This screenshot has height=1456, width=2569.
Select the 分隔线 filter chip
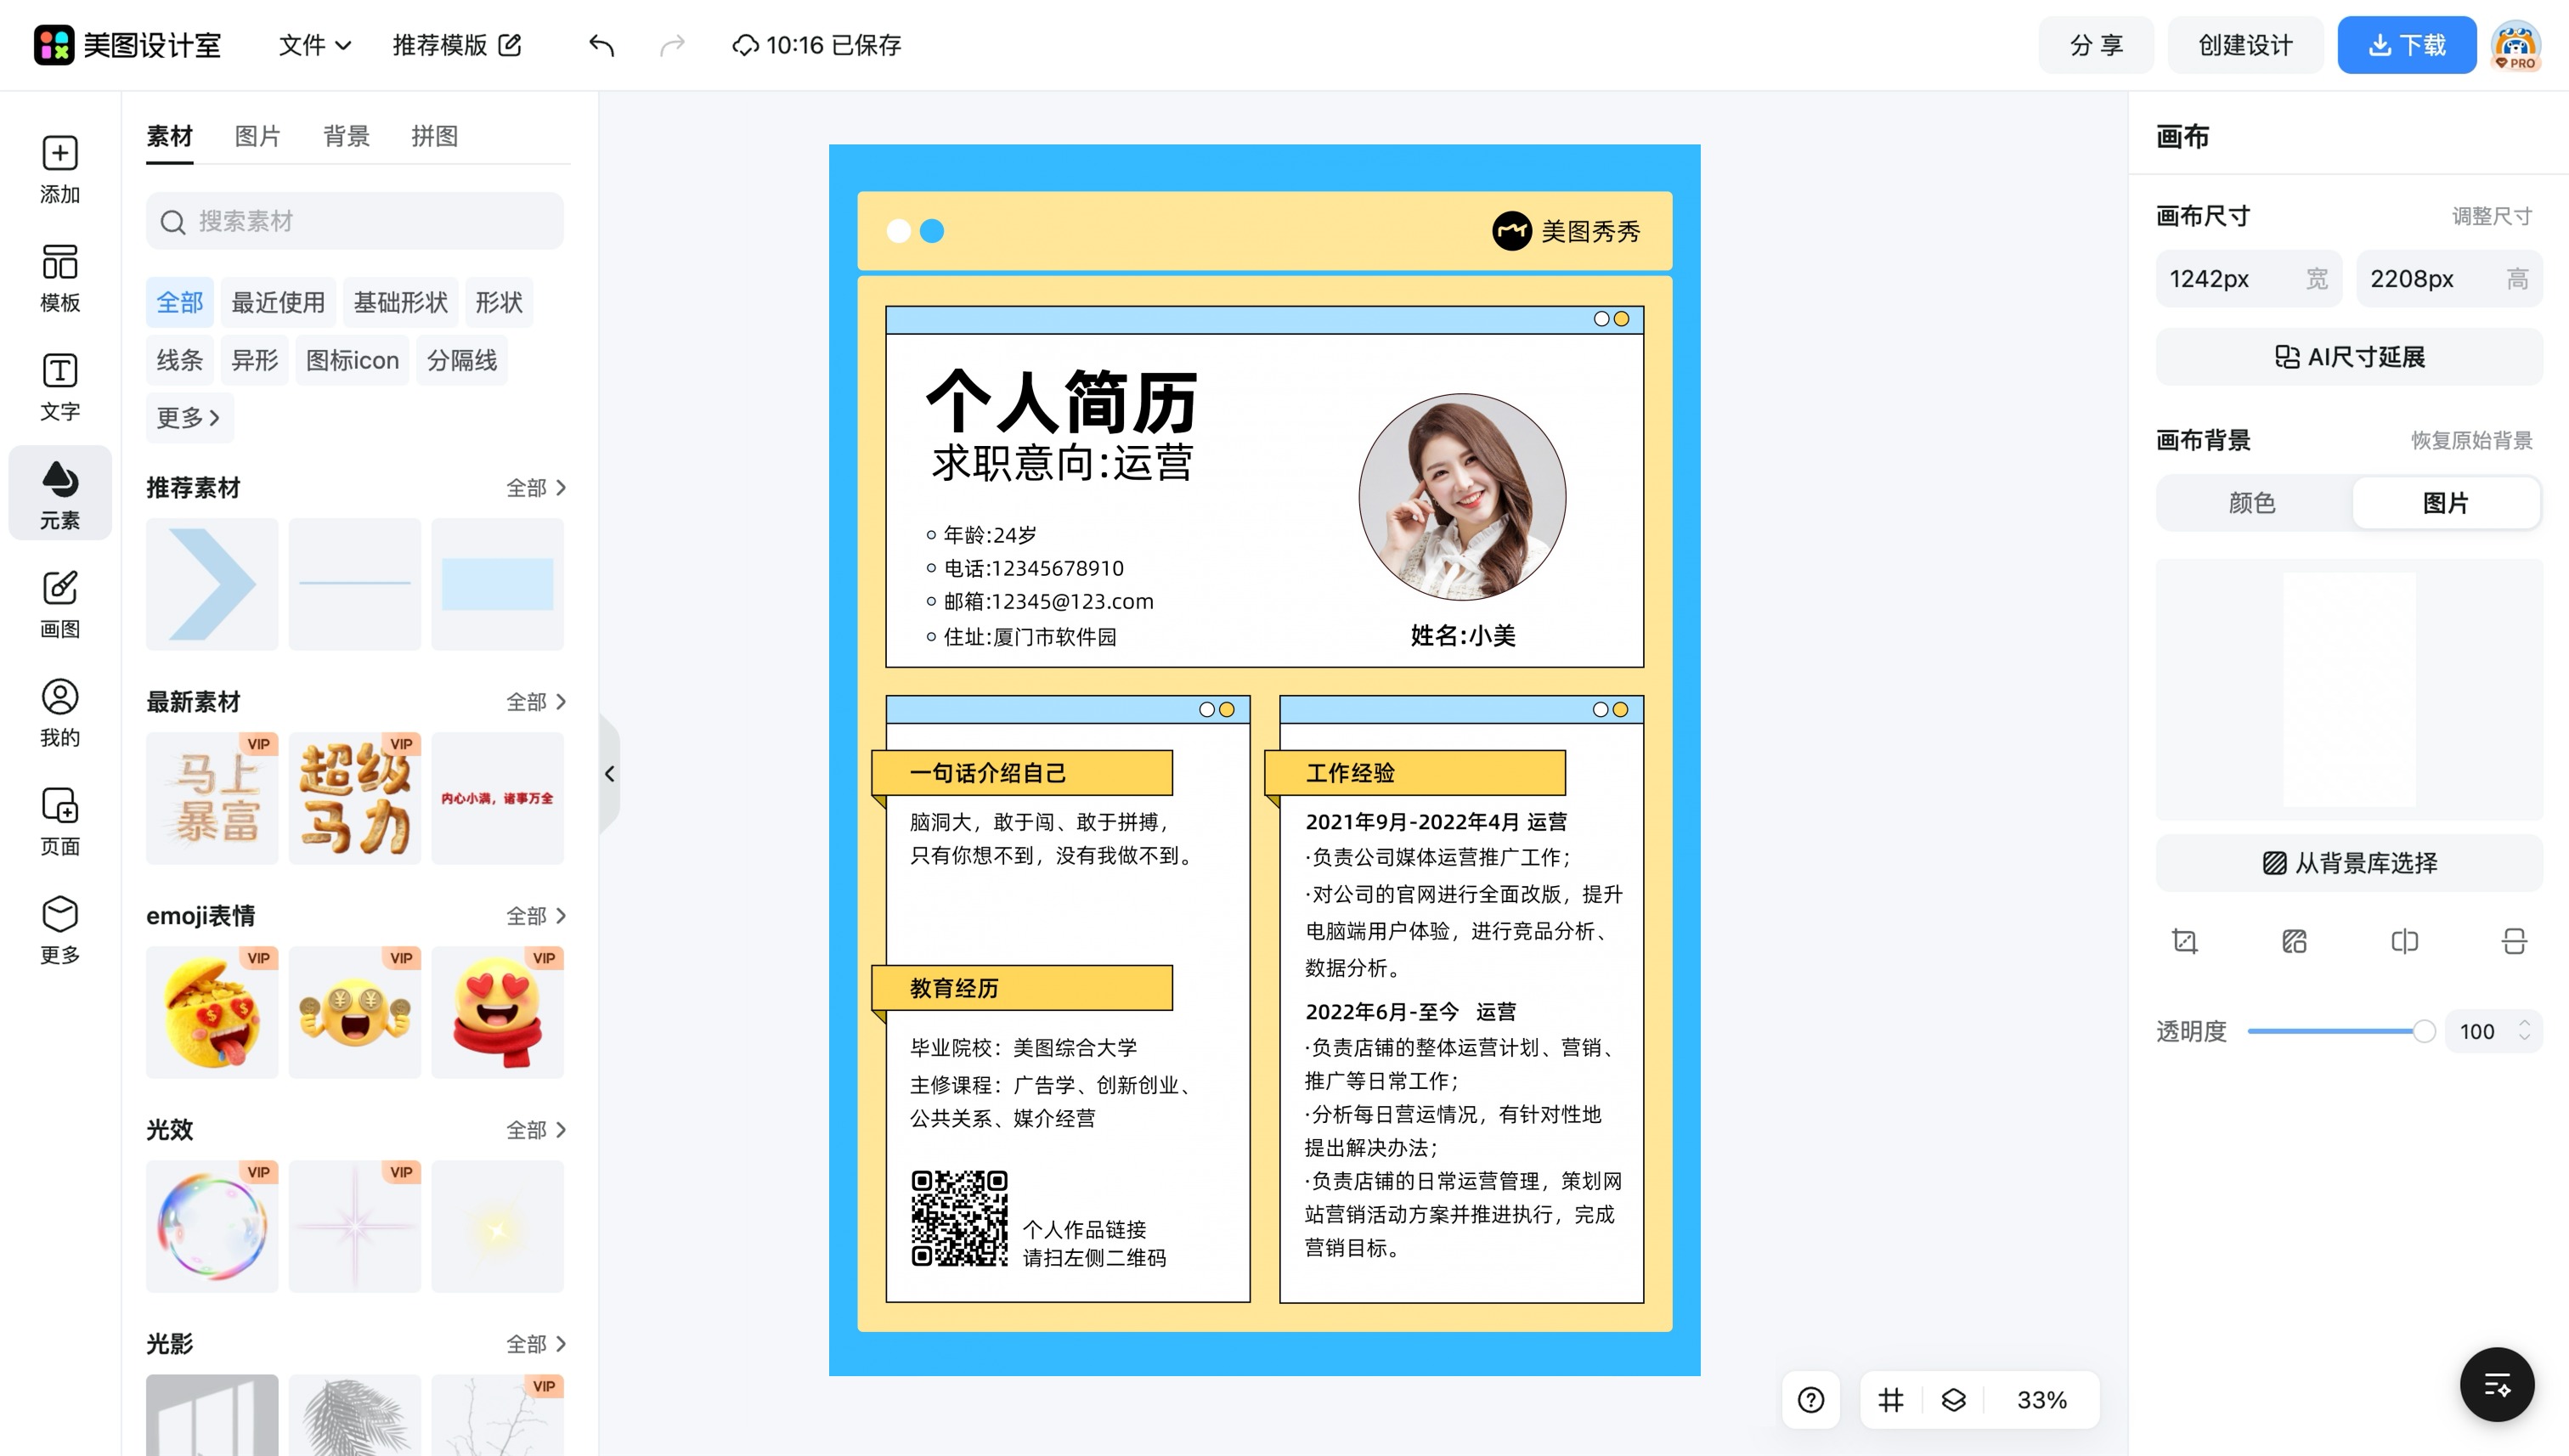(x=462, y=360)
